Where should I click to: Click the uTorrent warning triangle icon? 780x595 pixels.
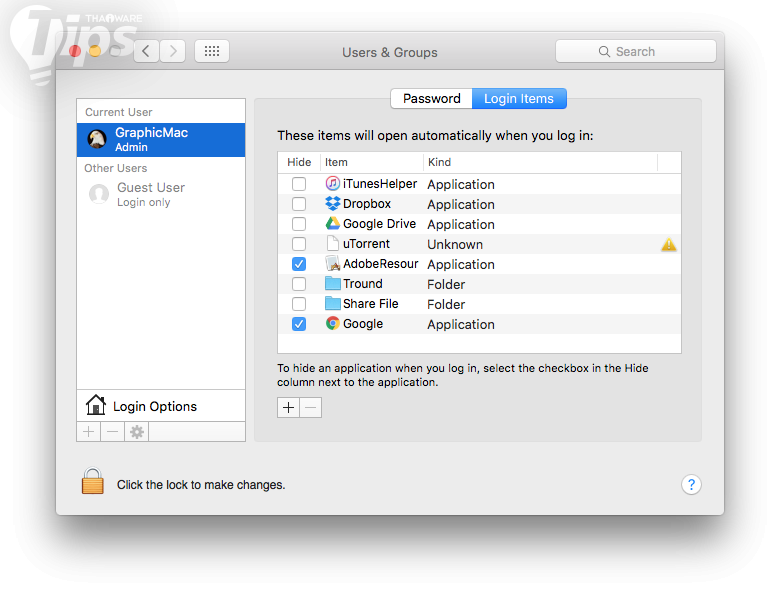(x=669, y=244)
